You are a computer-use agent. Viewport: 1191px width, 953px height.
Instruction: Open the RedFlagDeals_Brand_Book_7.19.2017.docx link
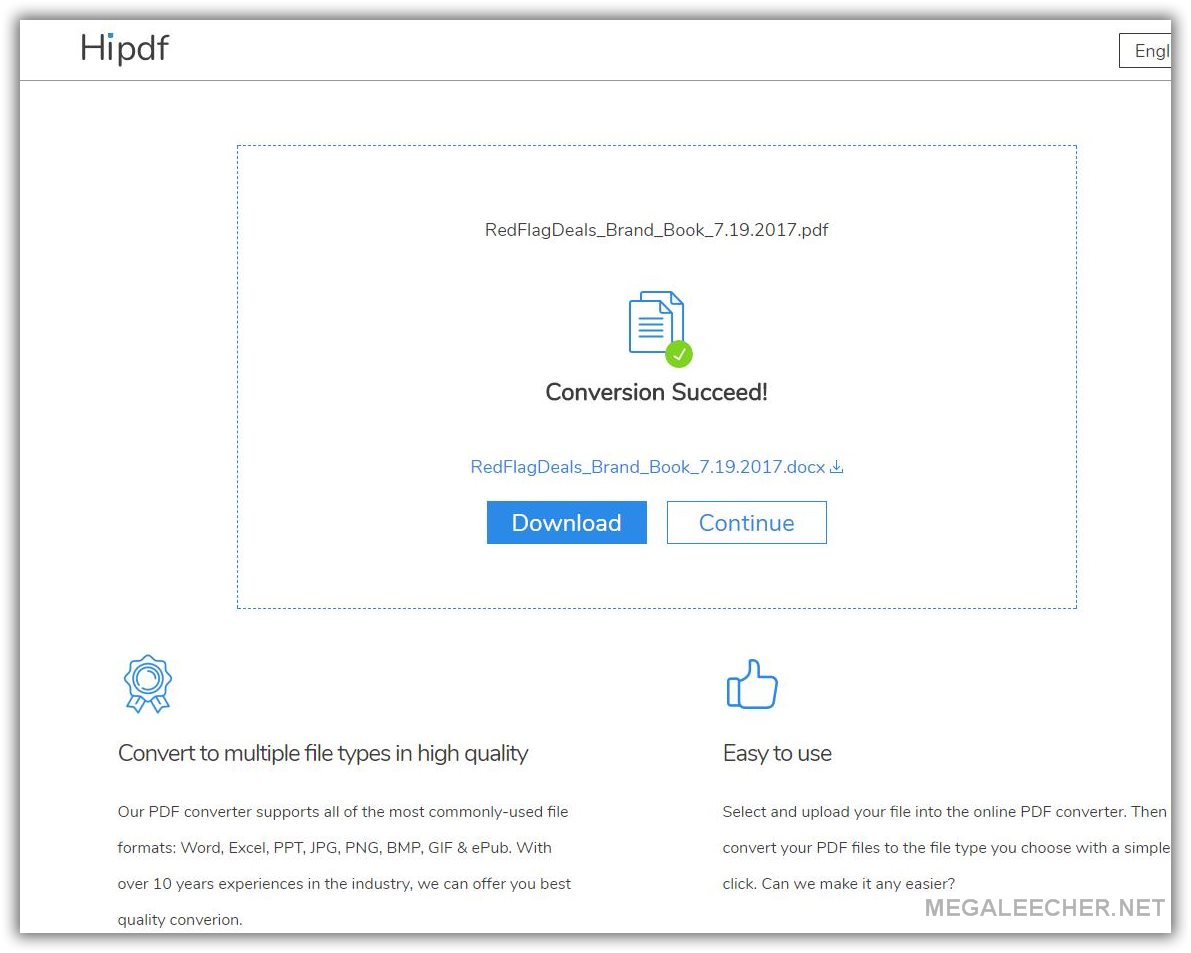[x=648, y=467]
